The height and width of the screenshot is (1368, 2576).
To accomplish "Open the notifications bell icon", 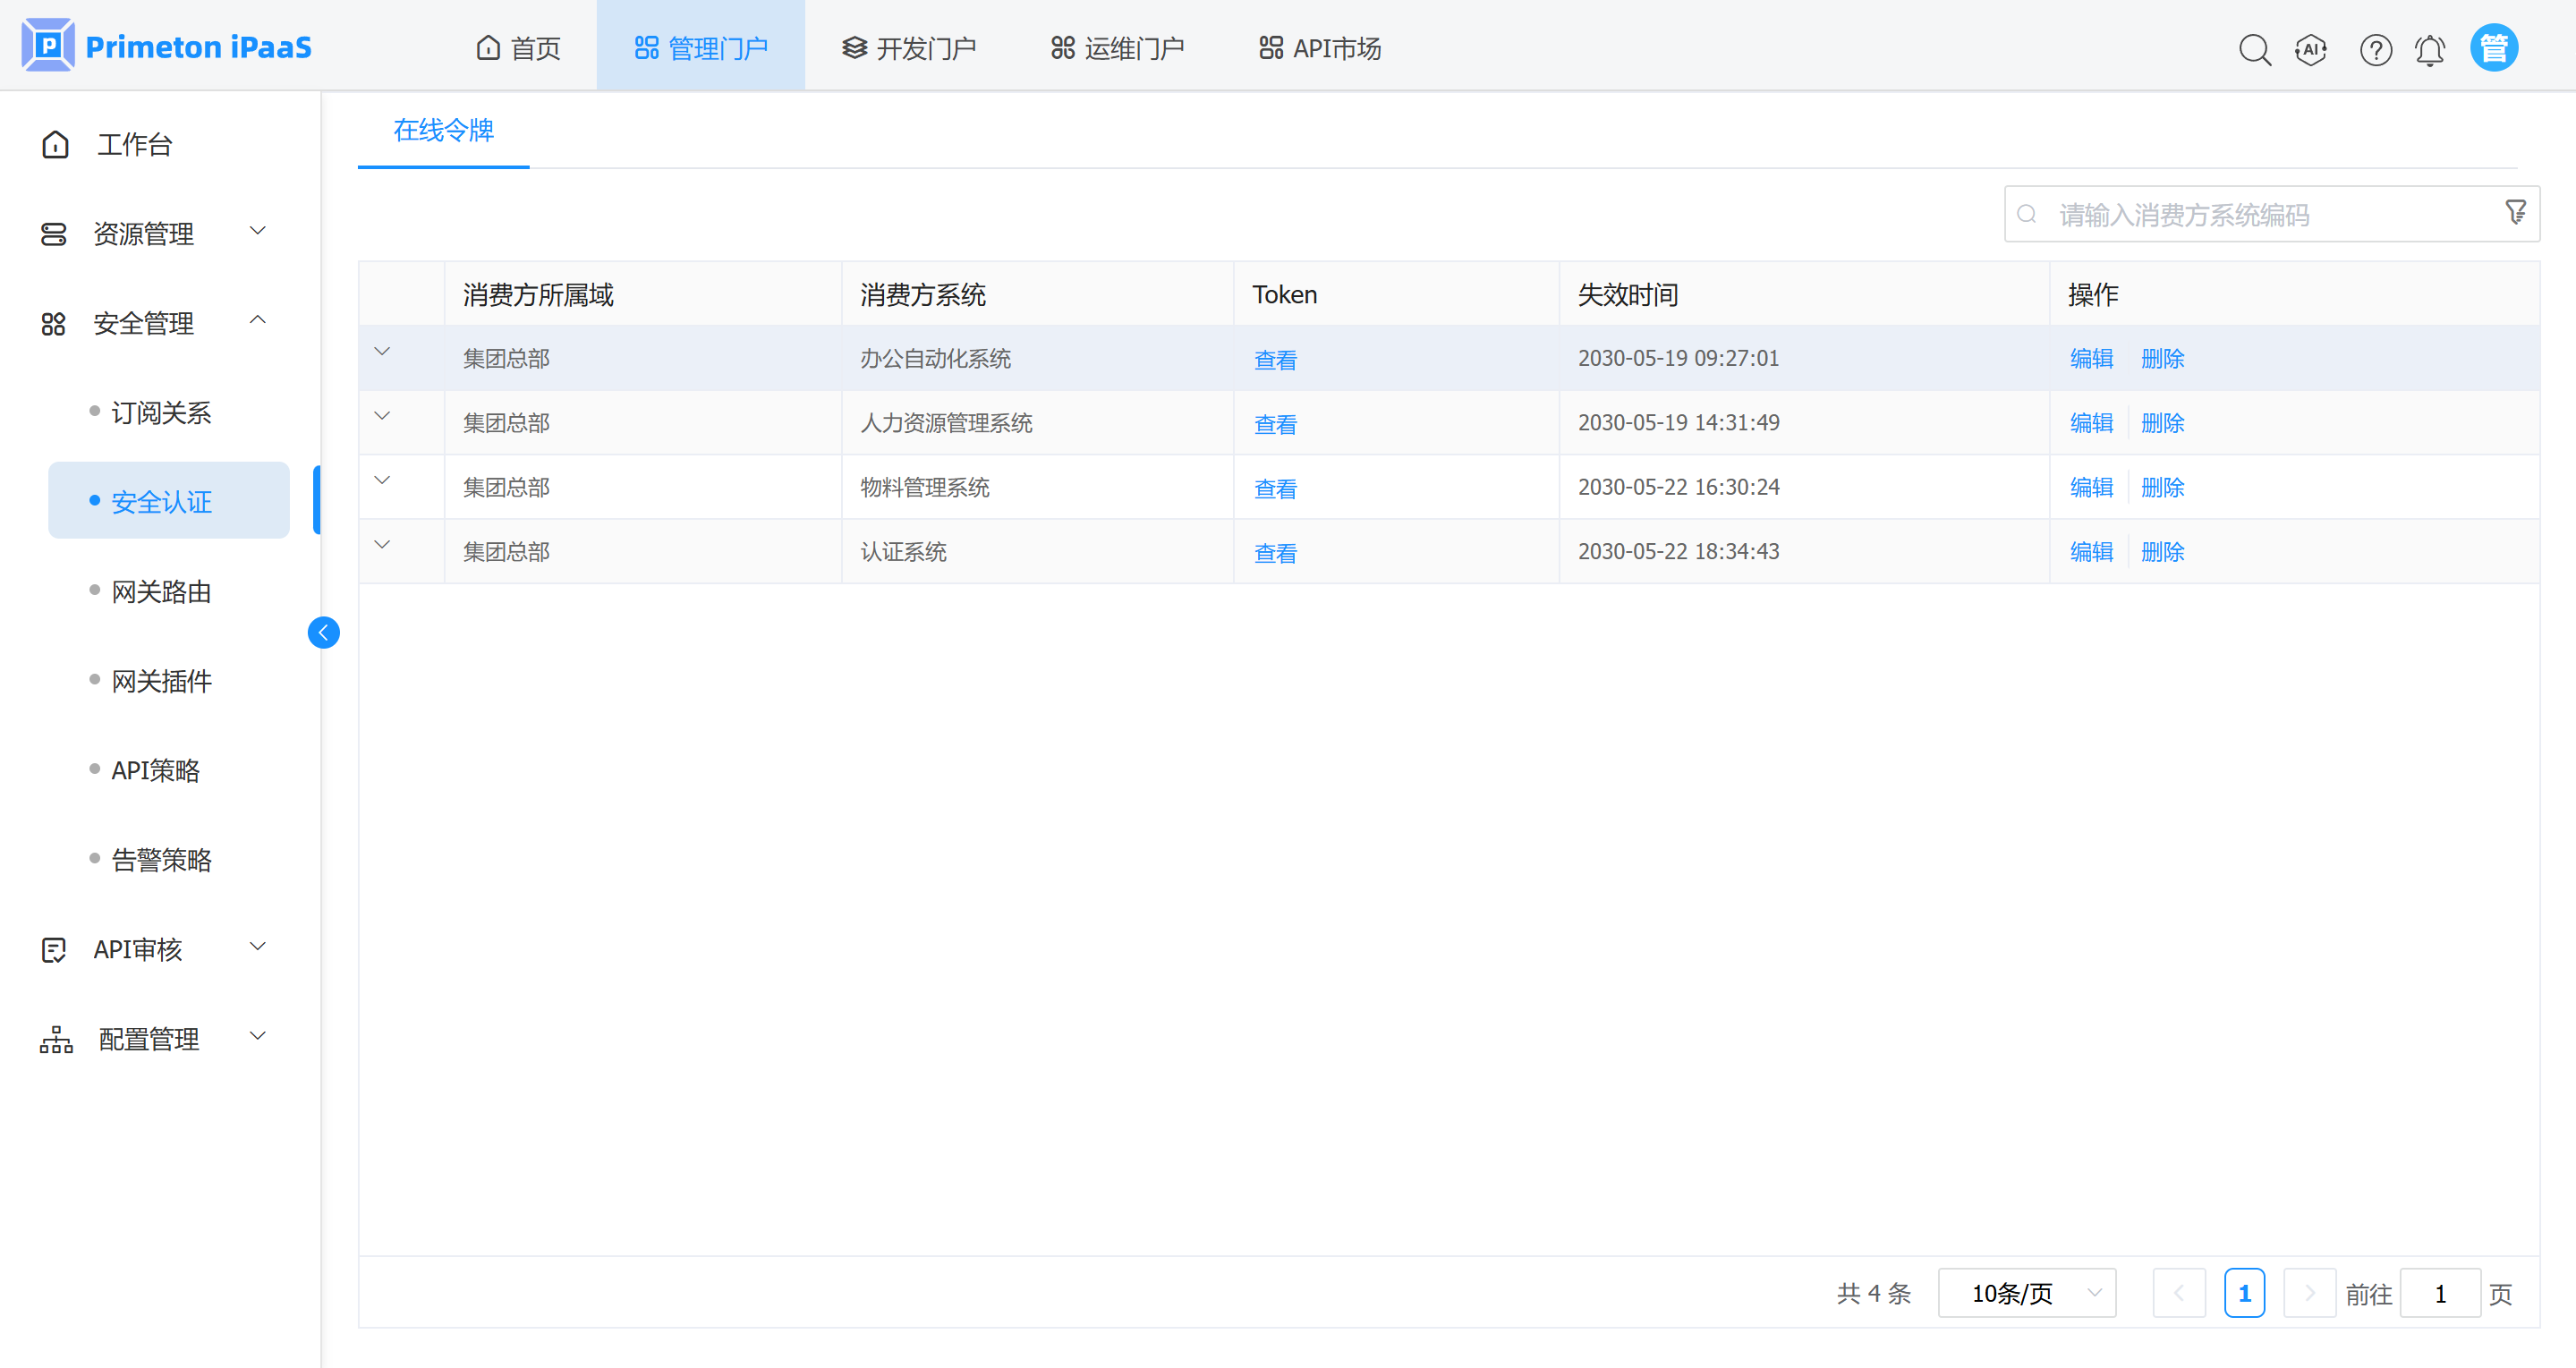I will 2430,49.
